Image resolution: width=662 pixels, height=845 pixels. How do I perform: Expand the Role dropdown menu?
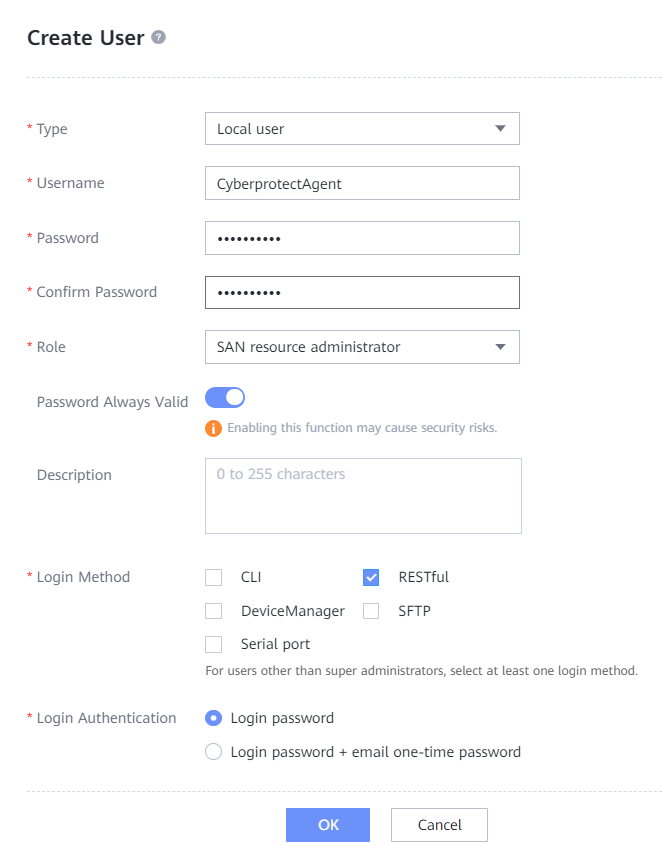361,347
